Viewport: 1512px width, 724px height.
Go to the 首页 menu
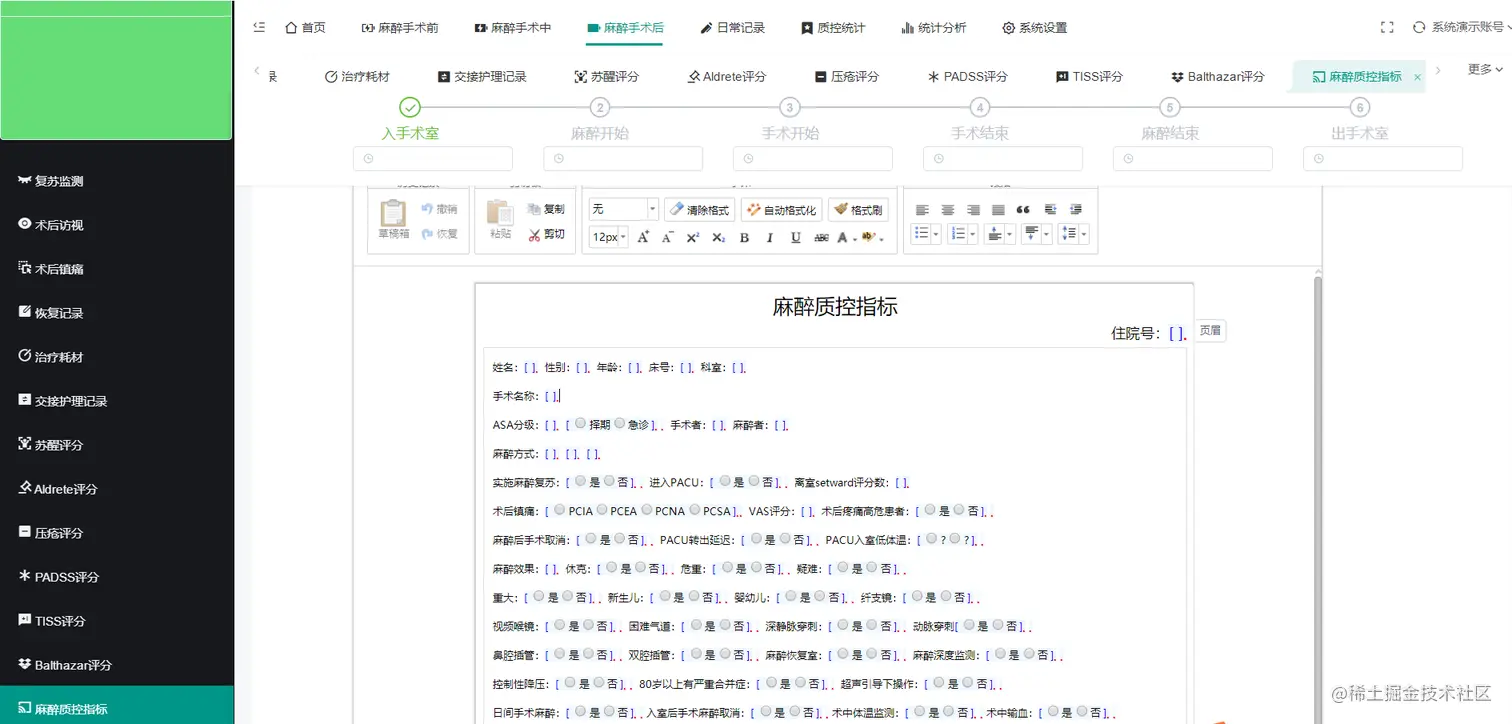(305, 28)
